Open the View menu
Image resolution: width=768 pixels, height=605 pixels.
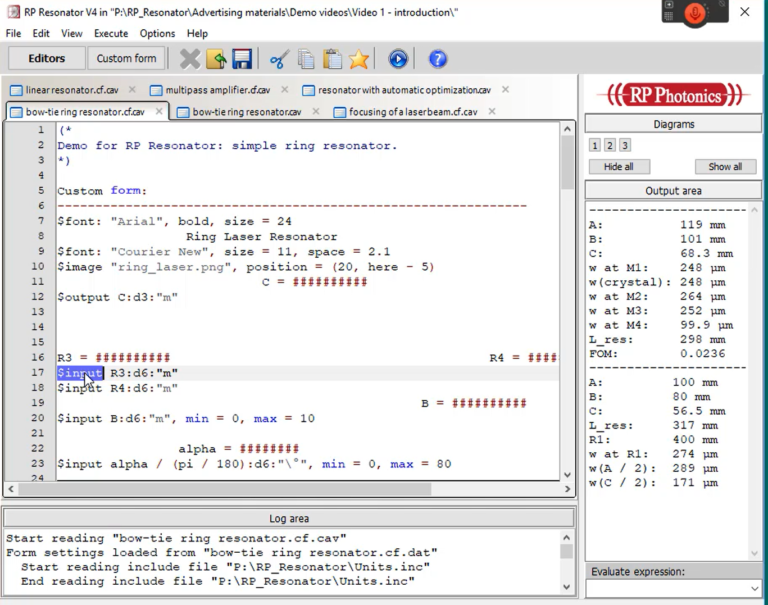tap(72, 33)
